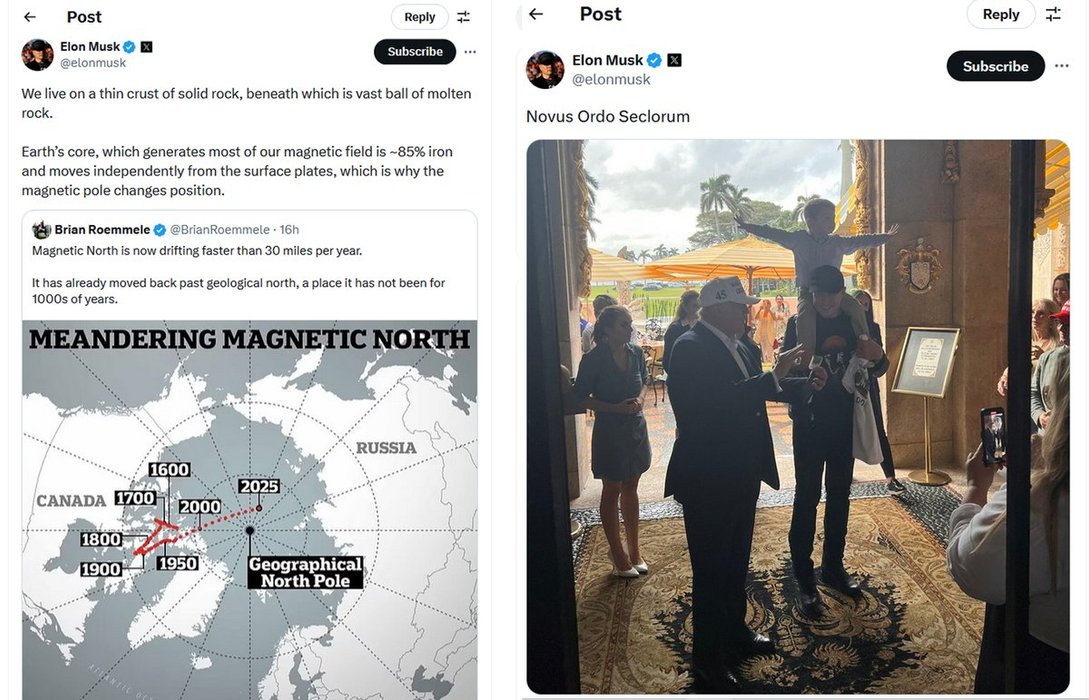Open Elon Musk's avatar on the magnetic field post
This screenshot has width=1089, height=700.
(x=38, y=54)
